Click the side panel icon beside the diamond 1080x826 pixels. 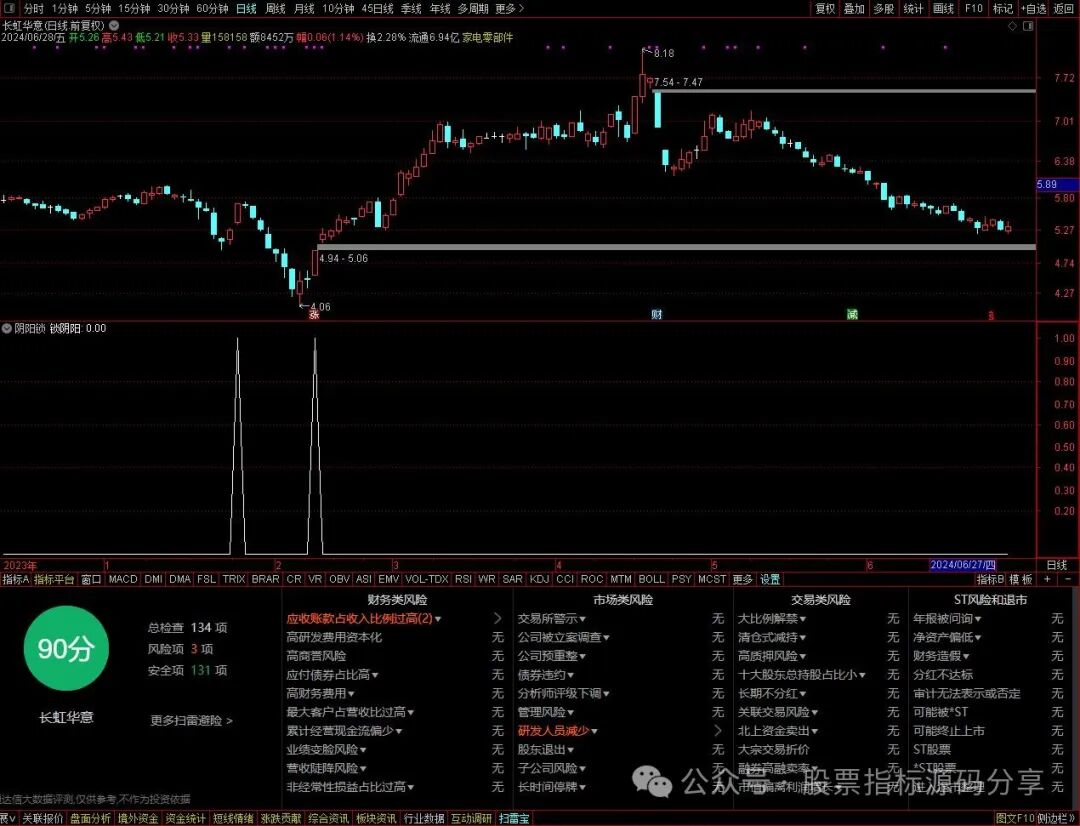pos(1028,25)
